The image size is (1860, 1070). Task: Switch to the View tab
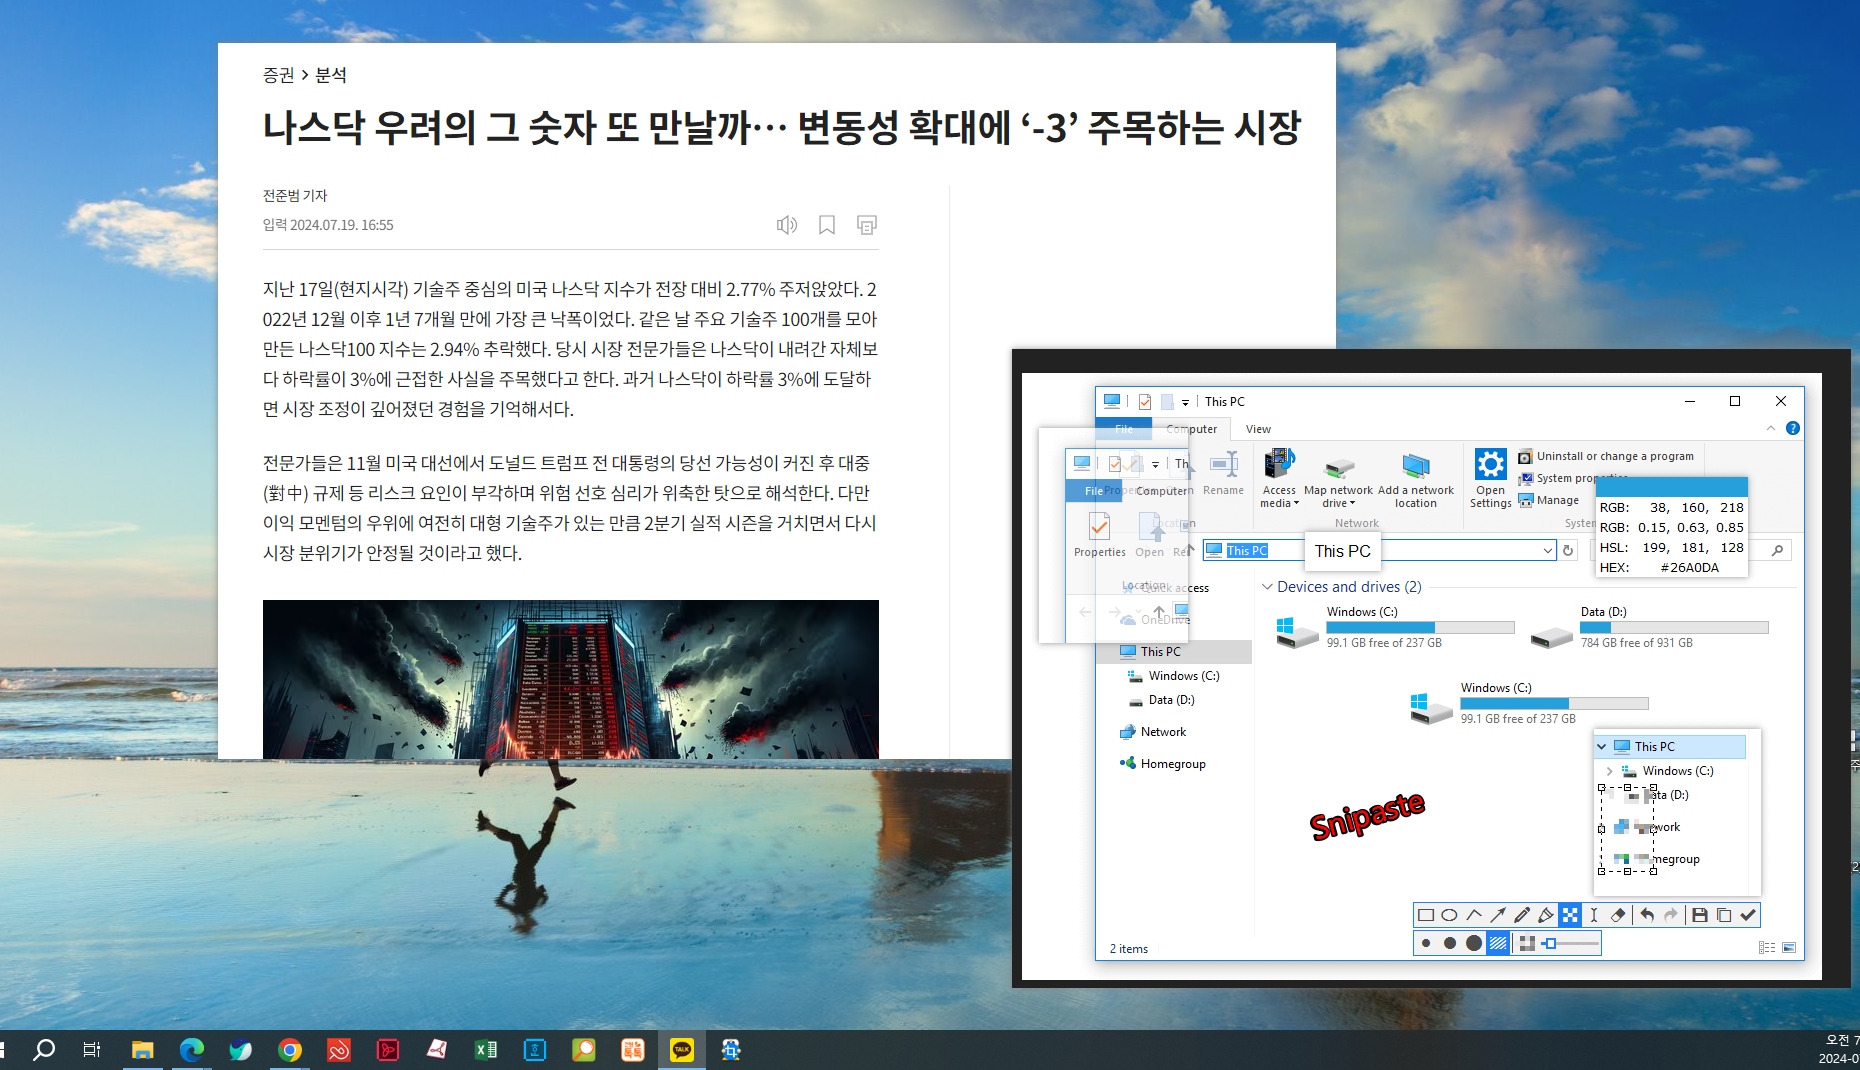(1257, 428)
